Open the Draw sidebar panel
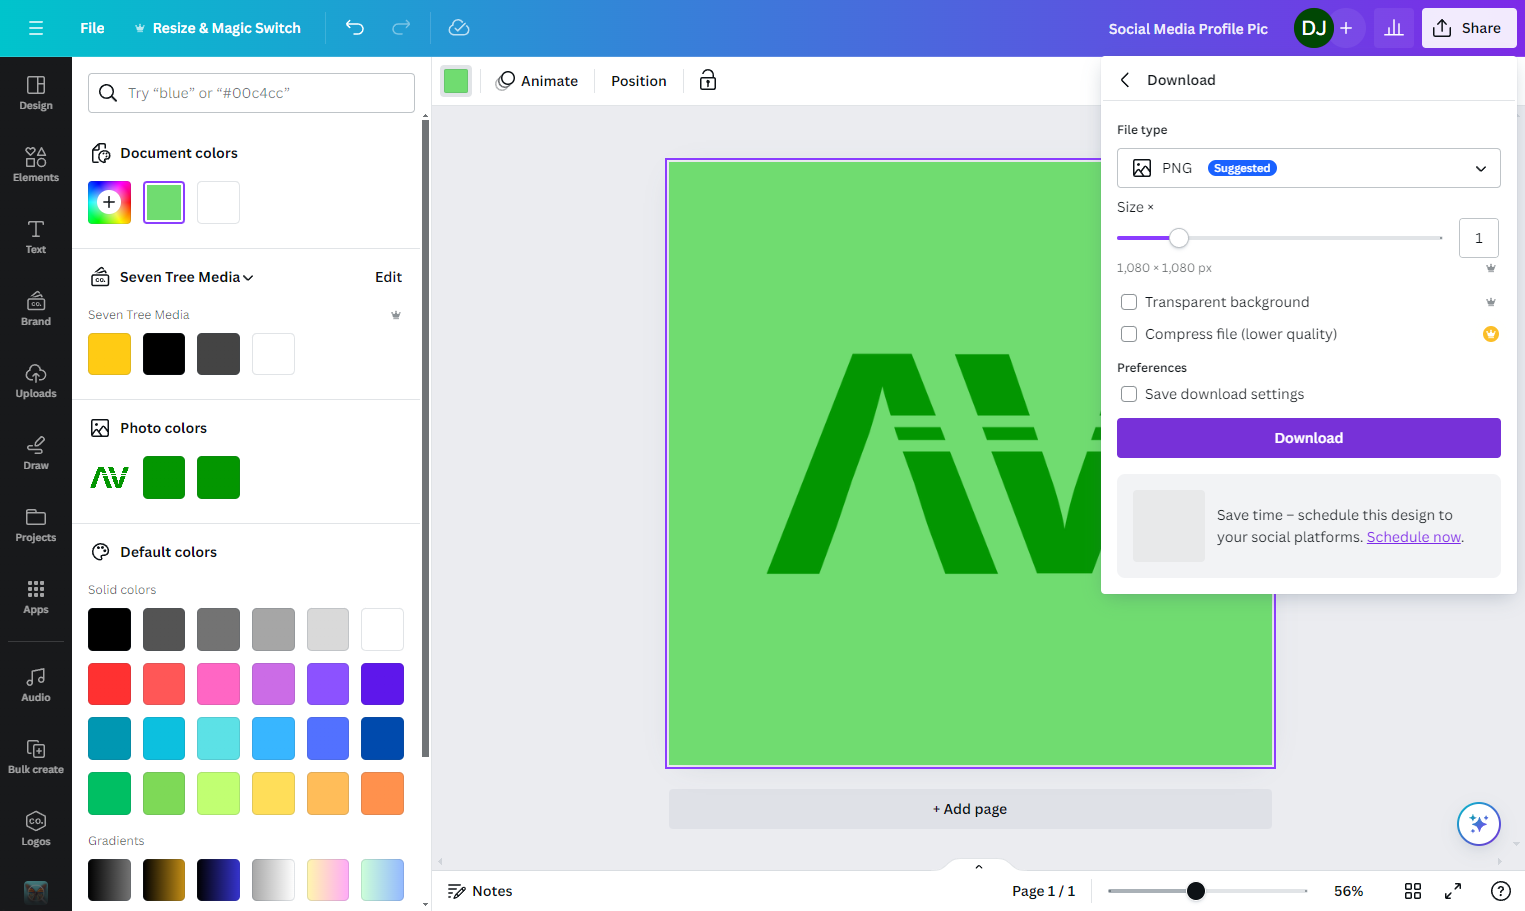The image size is (1525, 911). (36, 453)
